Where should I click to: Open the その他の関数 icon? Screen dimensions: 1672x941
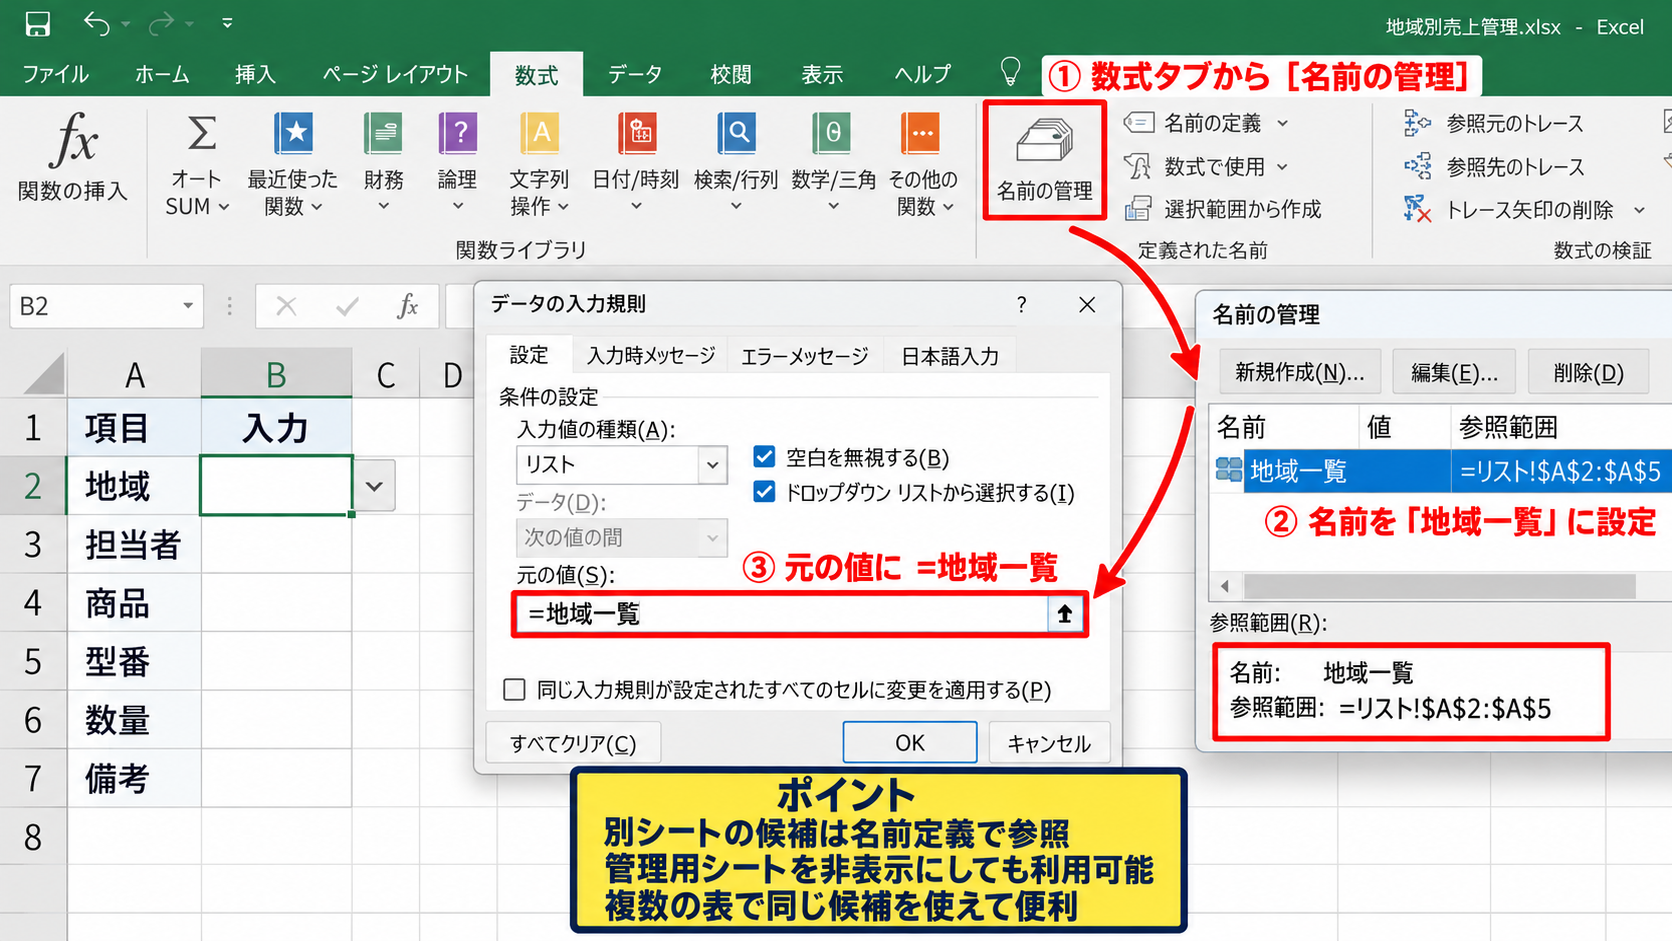pos(921,133)
